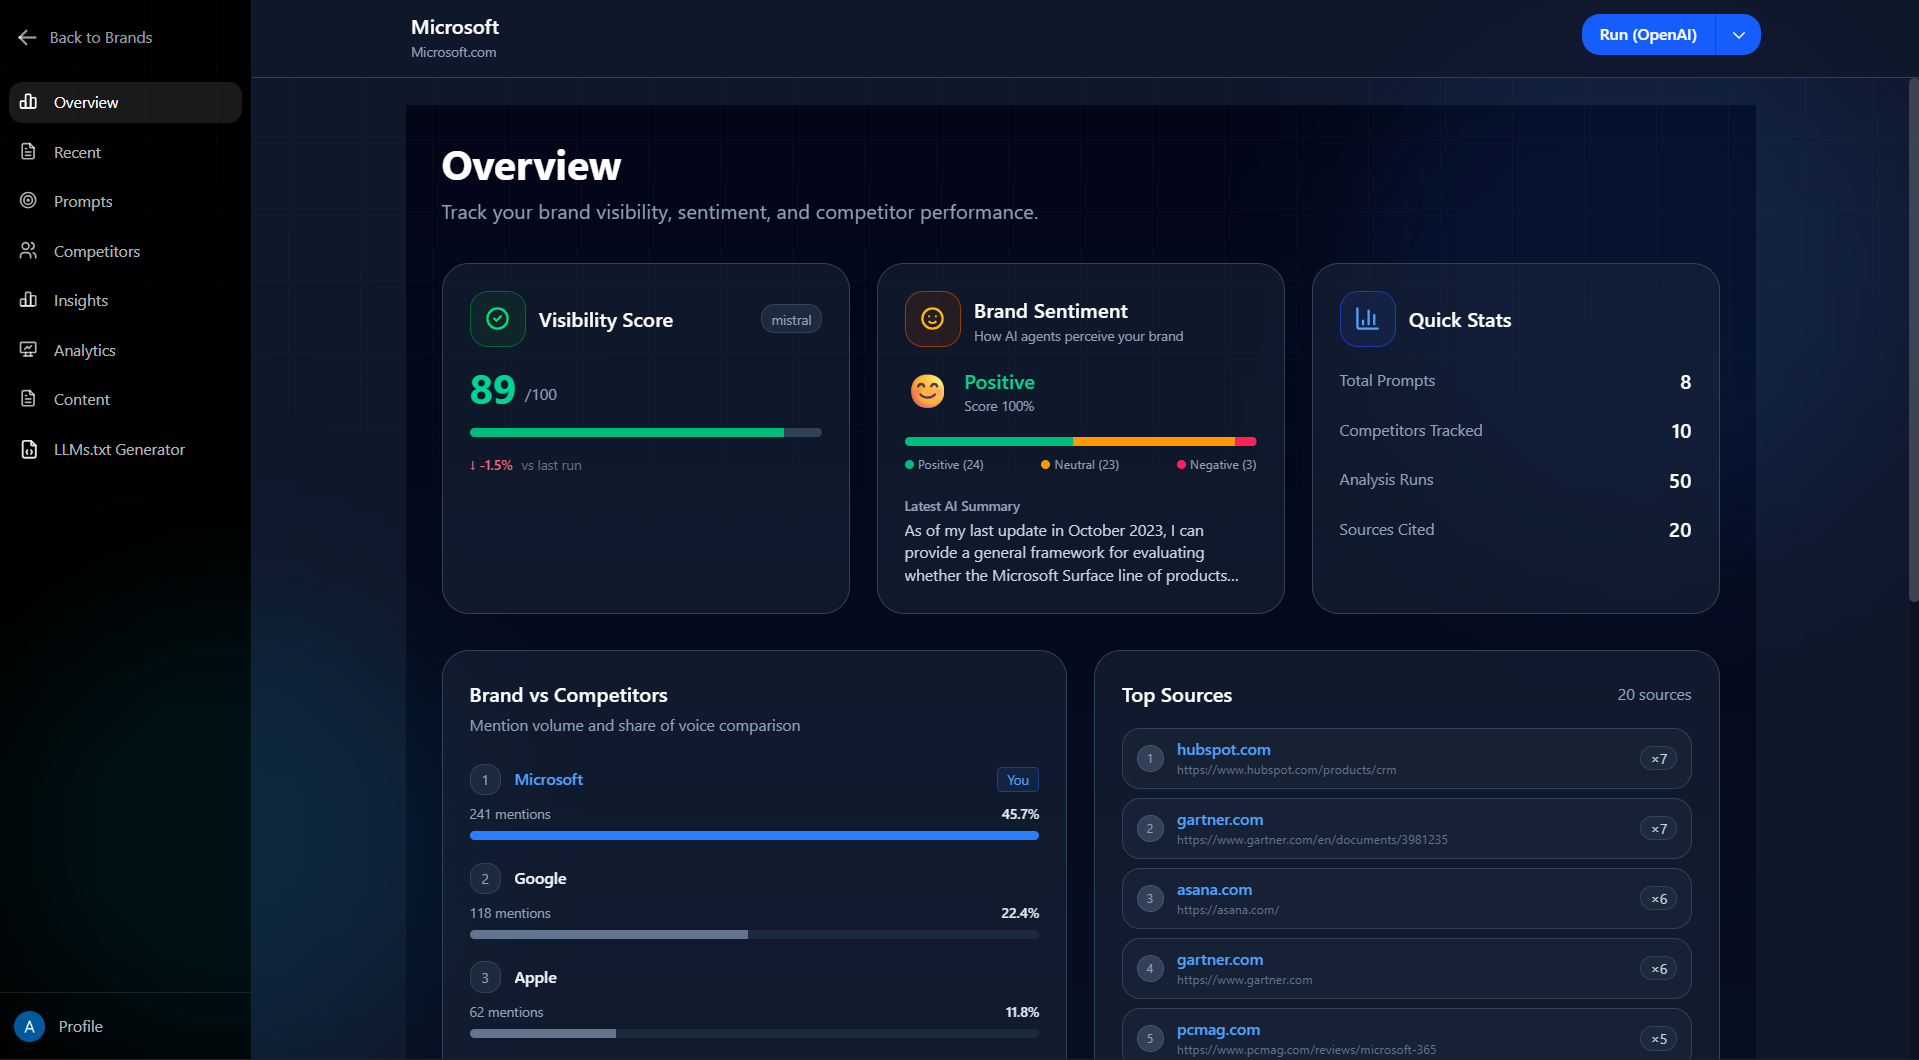Click the -1.5% vs last run indicator
The width and height of the screenshot is (1919, 1060).
click(525, 465)
